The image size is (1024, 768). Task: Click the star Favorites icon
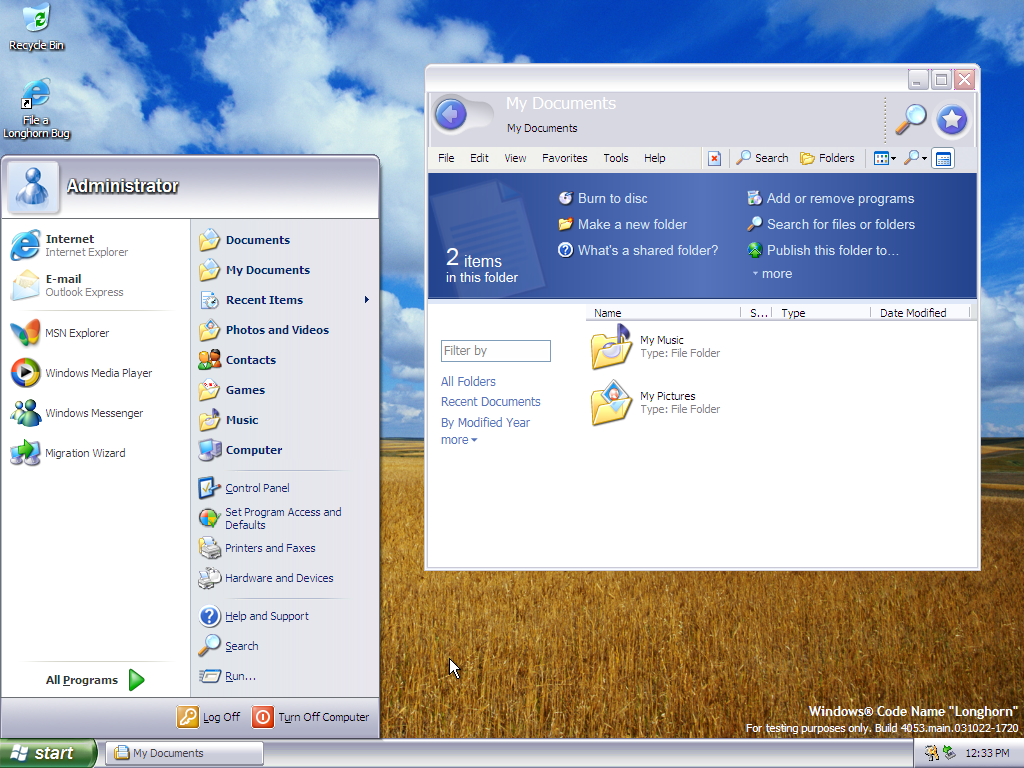click(952, 120)
